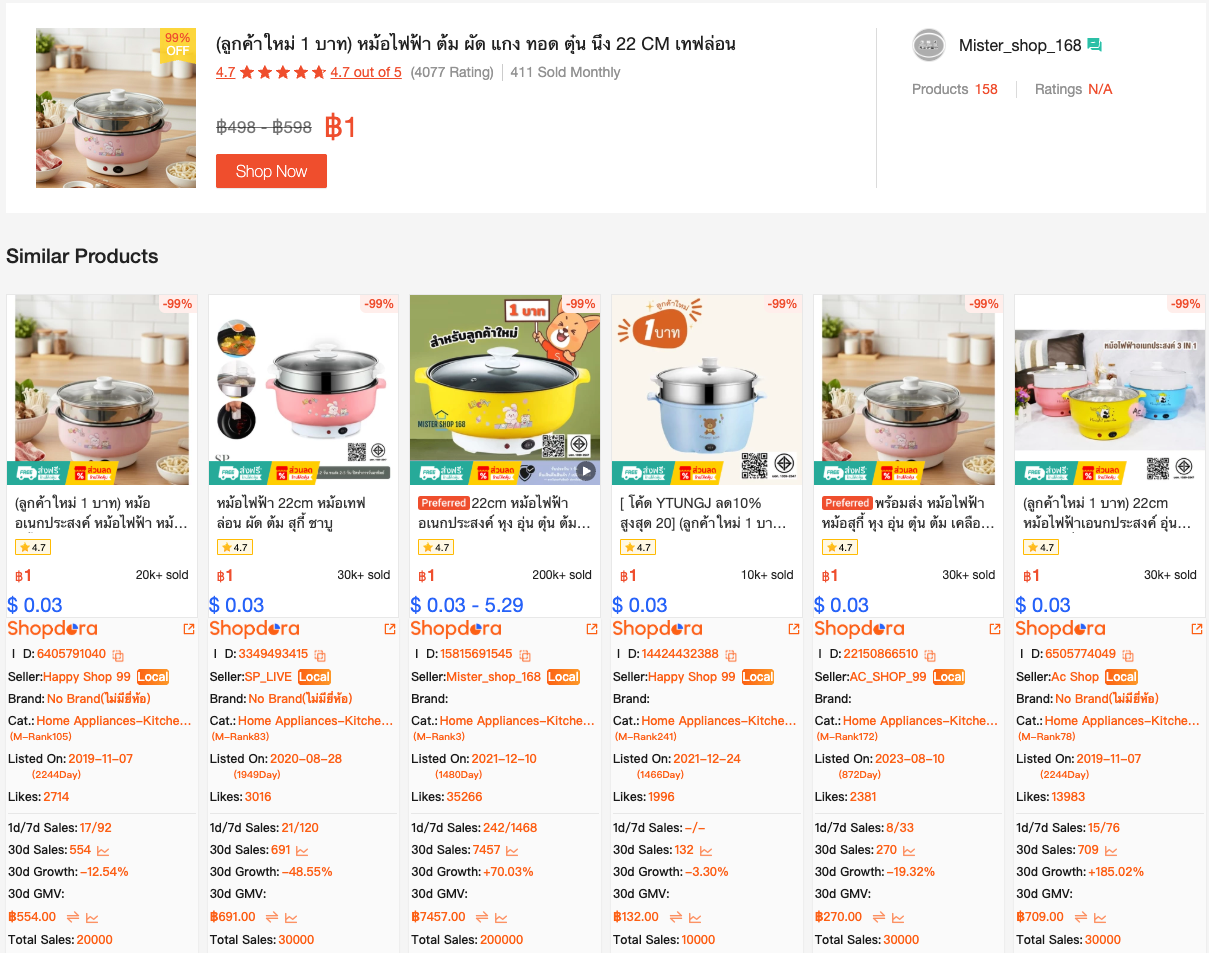Open Shopdora external link icon for SP_LIVE product
Image resolution: width=1209 pixels, height=953 pixels.
point(390,629)
